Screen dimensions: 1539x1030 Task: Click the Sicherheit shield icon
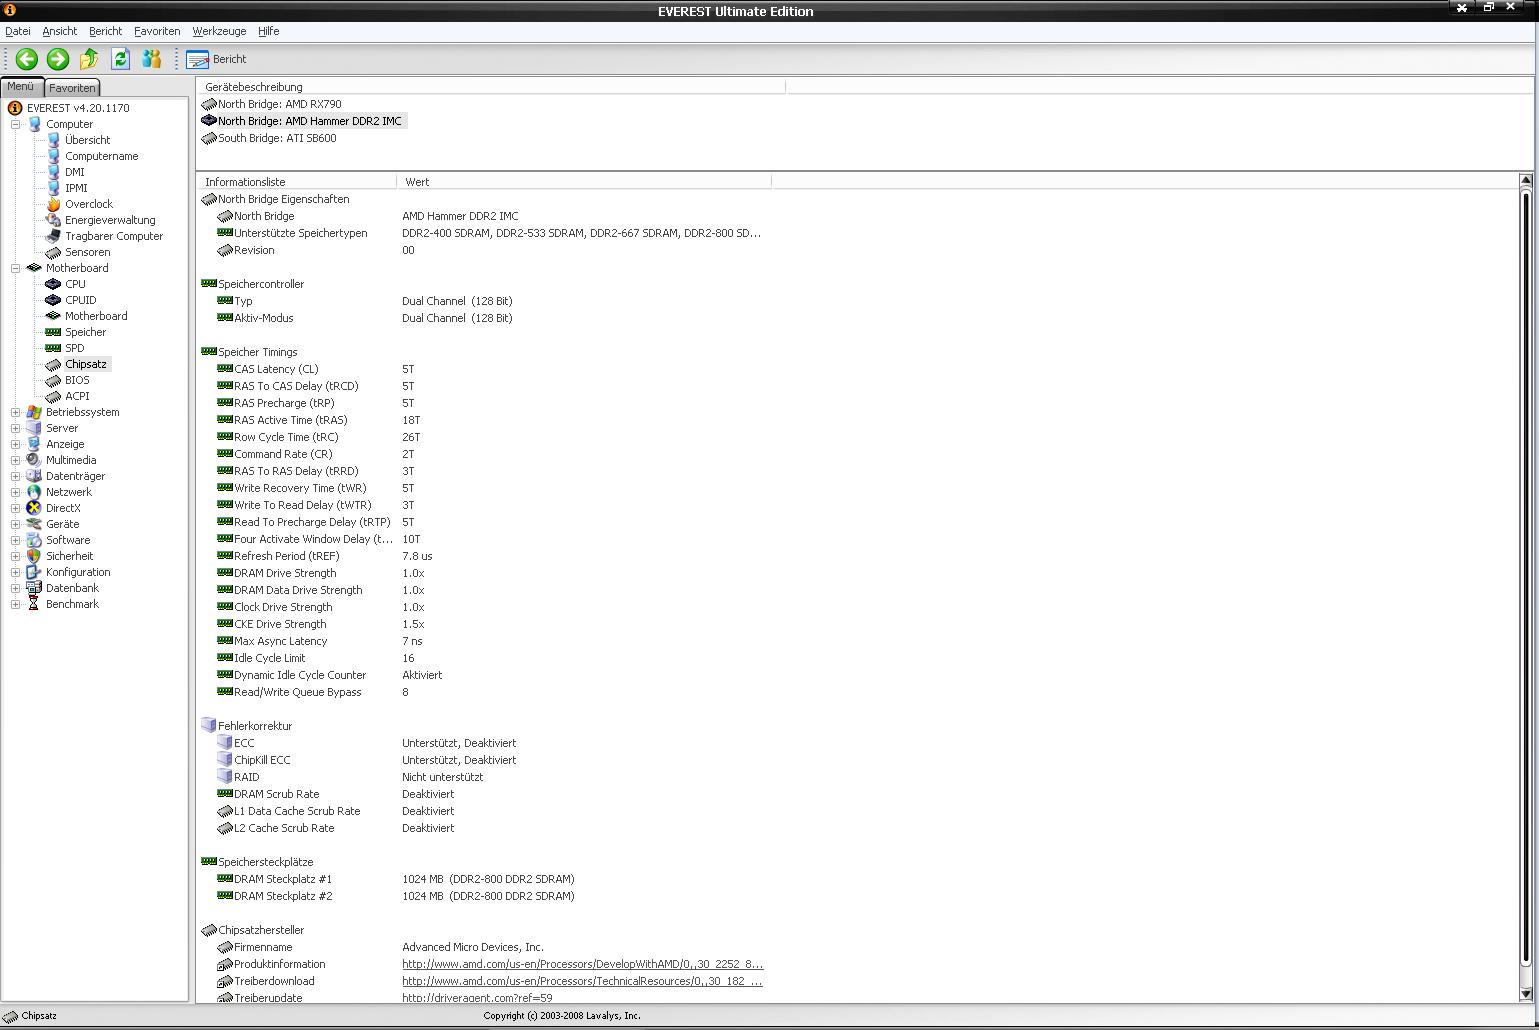[x=34, y=556]
